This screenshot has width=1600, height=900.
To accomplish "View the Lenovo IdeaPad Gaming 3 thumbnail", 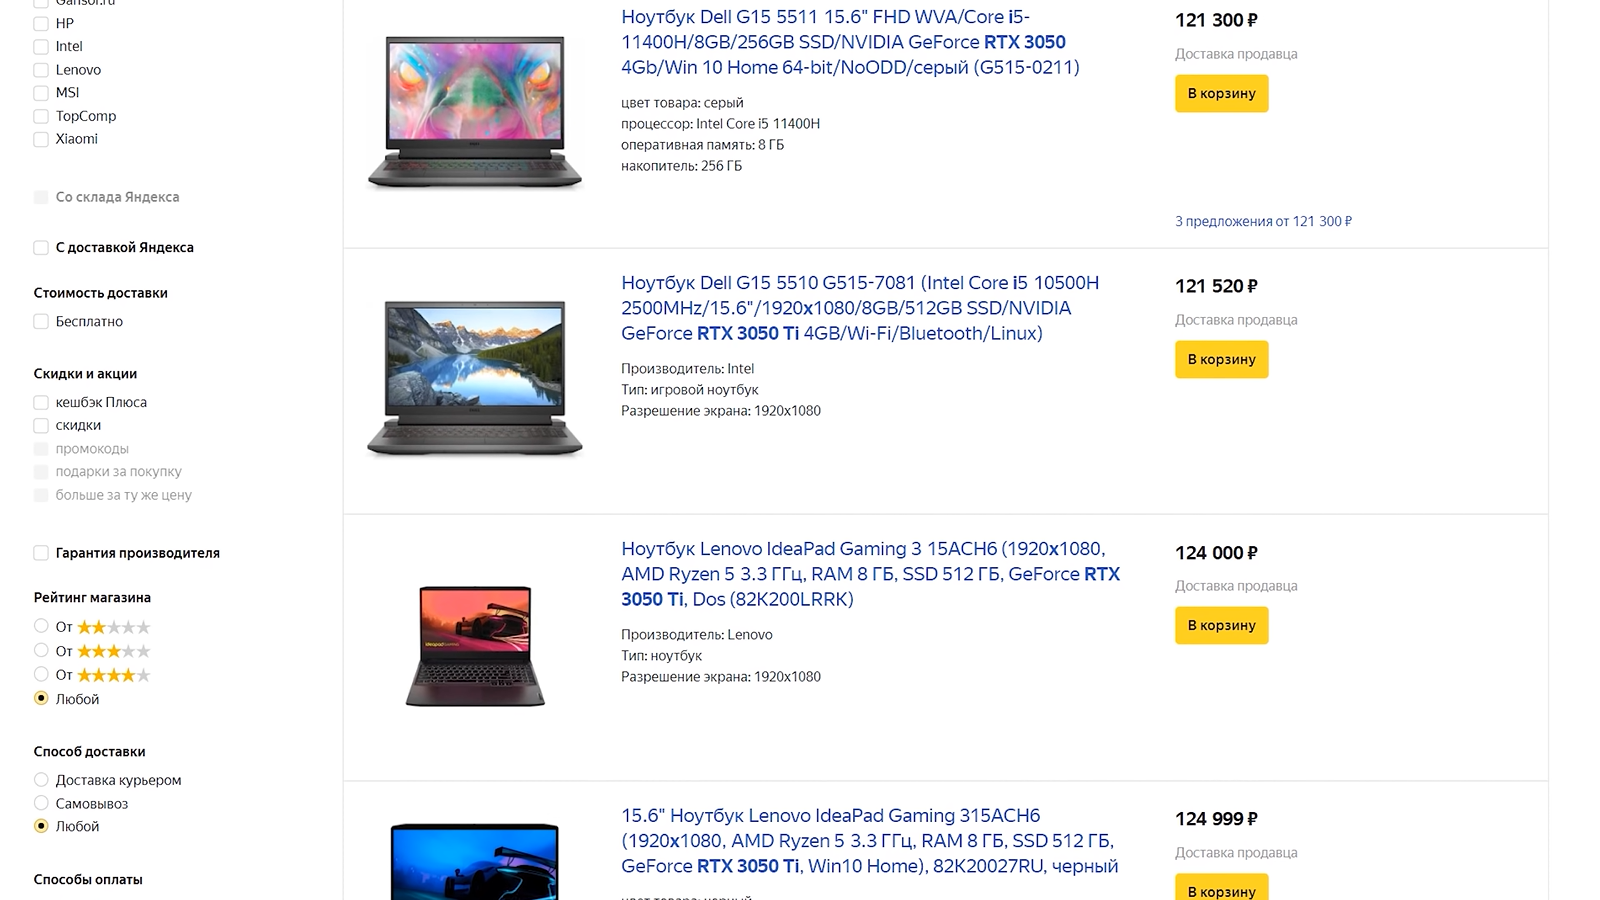I will (475, 646).
